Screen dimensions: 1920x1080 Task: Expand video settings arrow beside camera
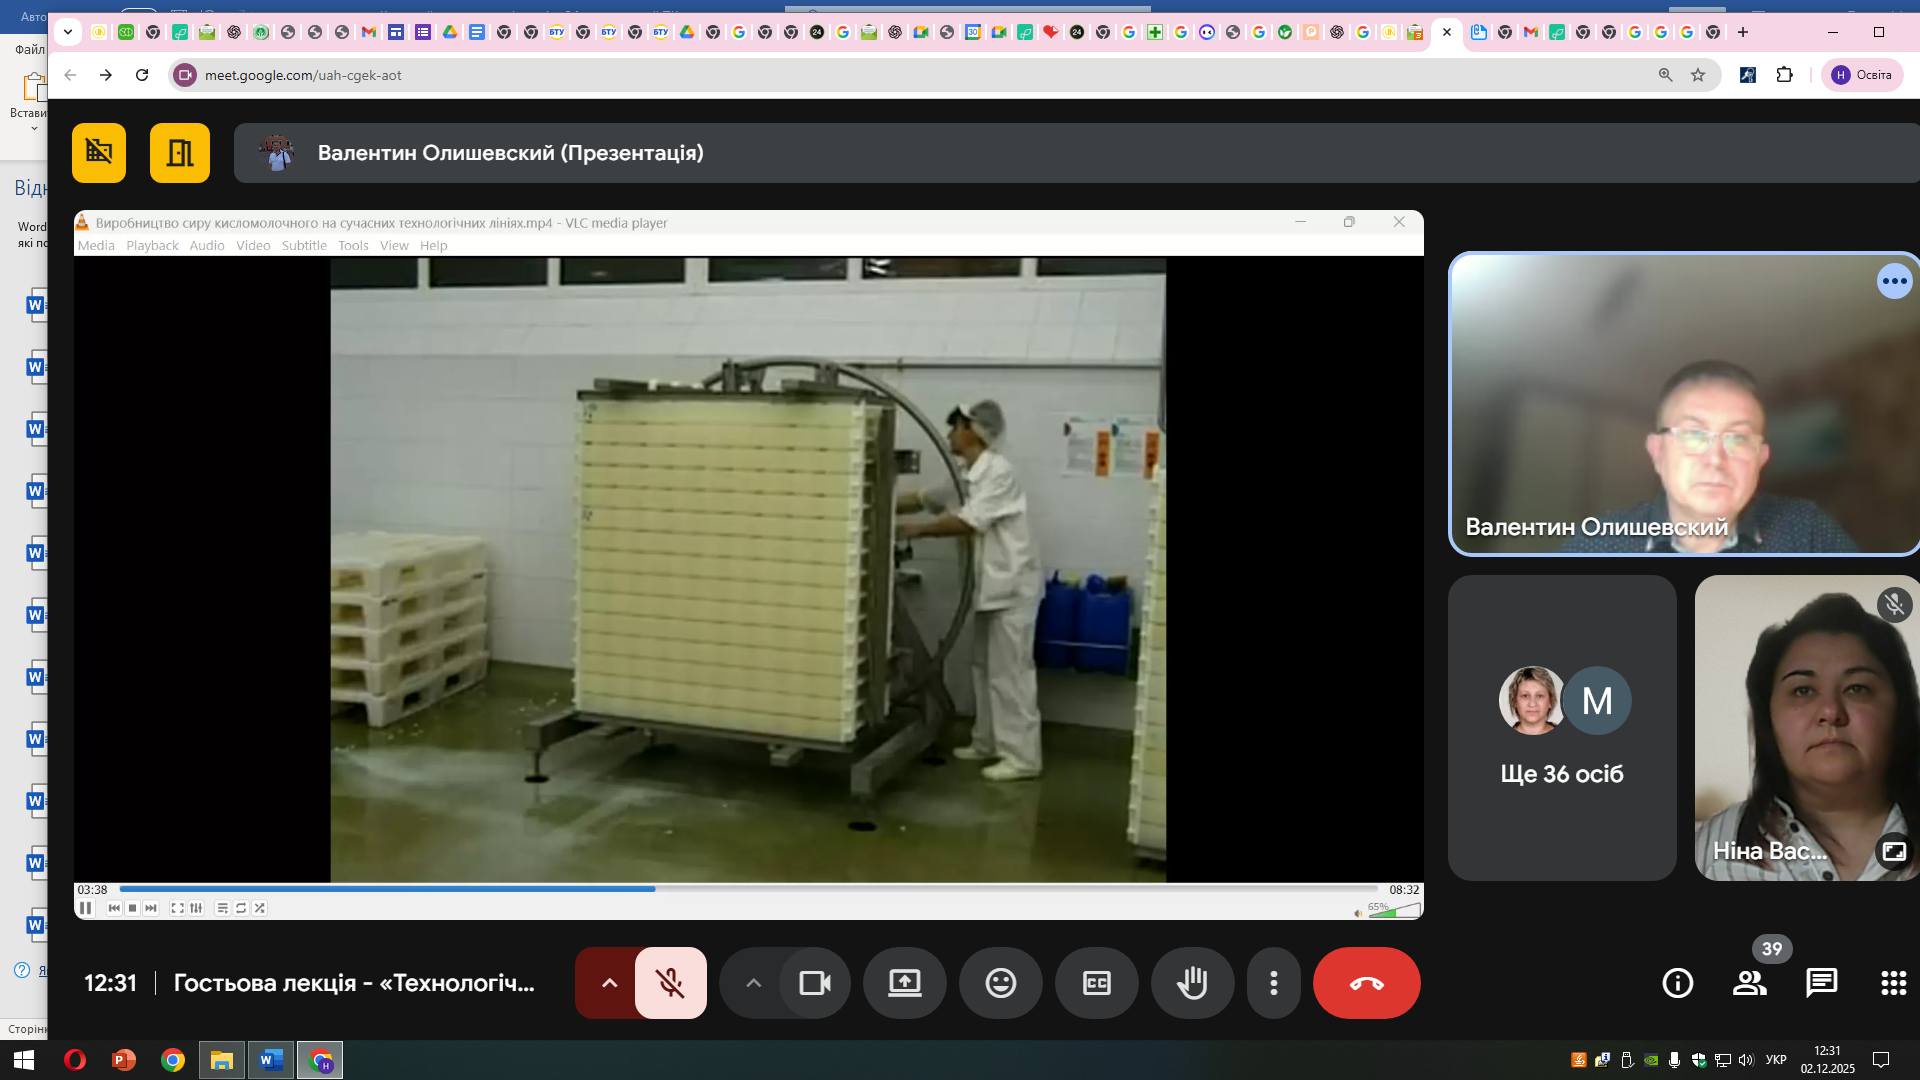click(754, 983)
